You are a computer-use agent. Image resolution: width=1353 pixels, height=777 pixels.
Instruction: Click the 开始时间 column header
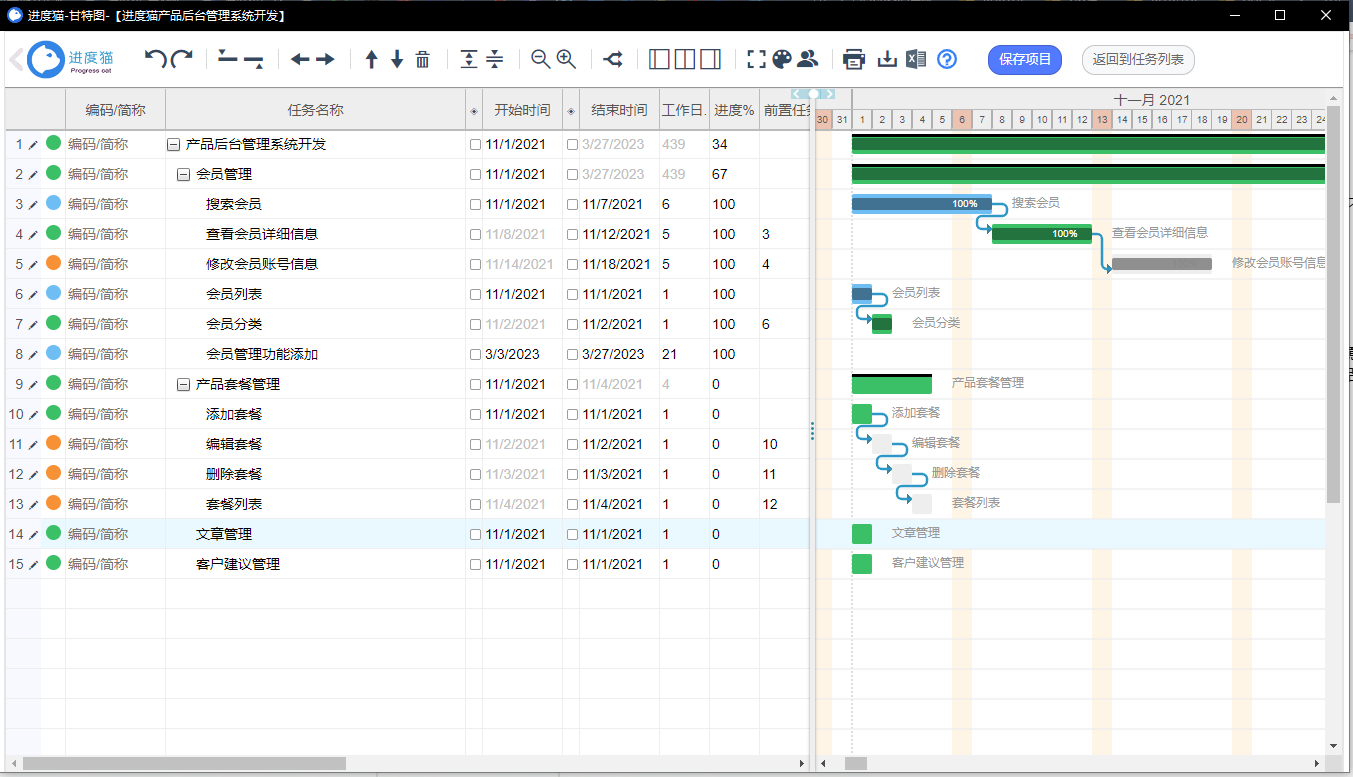[522, 110]
